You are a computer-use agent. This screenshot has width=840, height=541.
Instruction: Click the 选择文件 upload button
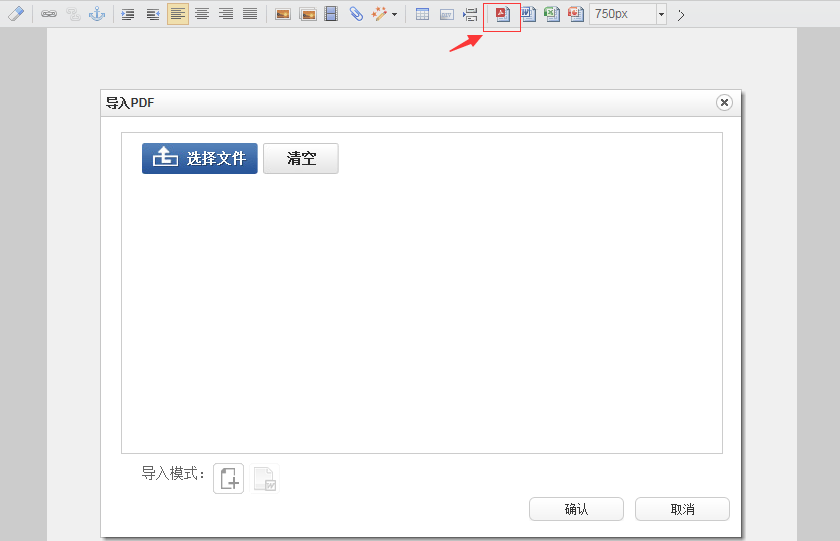200,158
